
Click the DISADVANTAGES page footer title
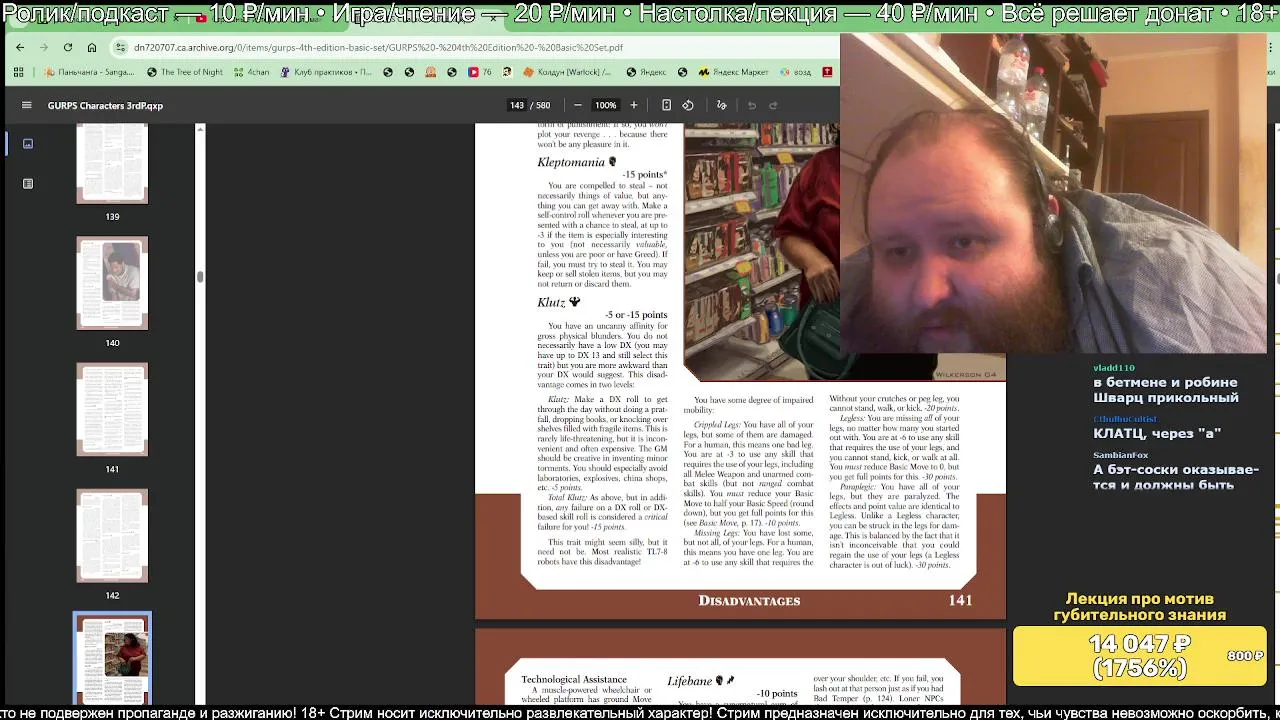click(x=749, y=600)
